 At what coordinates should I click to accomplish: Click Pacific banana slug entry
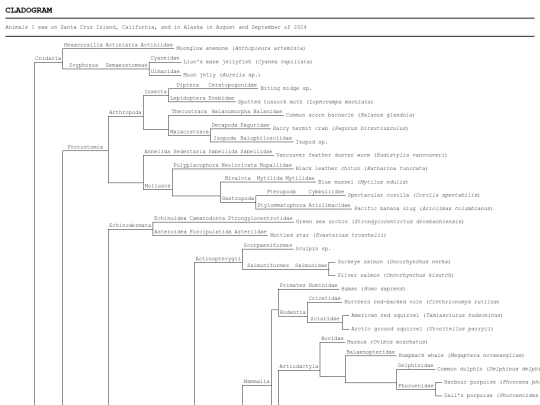coord(423,208)
